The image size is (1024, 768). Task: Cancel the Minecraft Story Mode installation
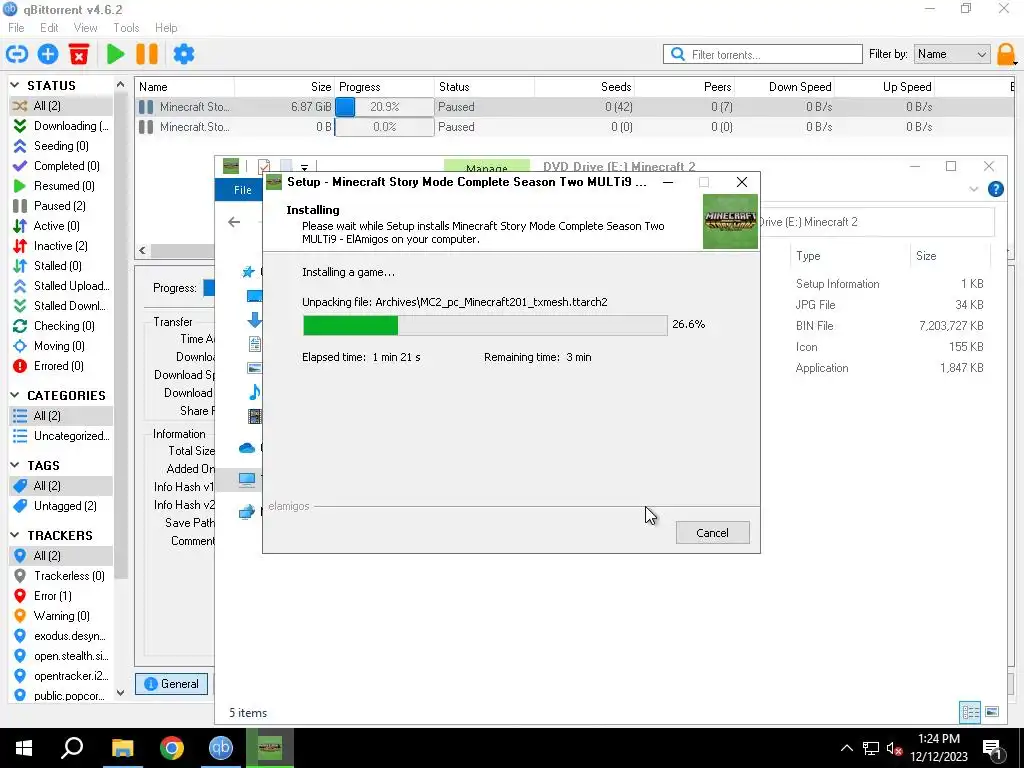click(712, 533)
